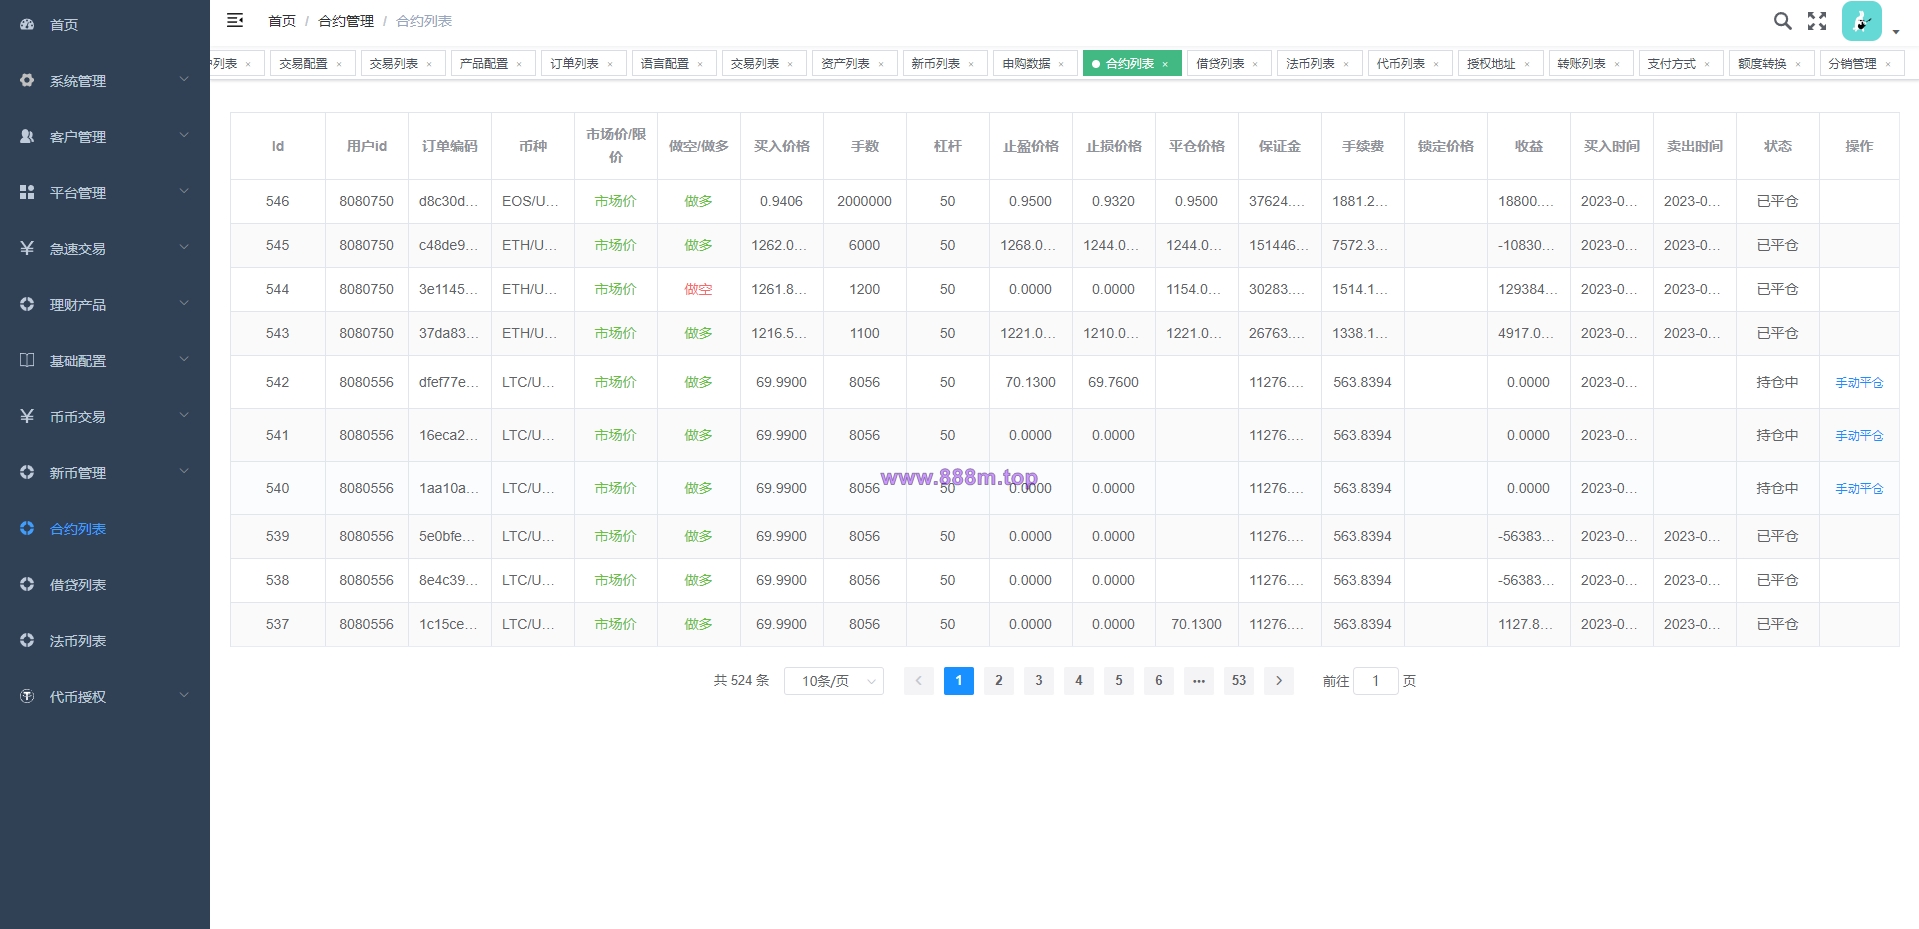1919x929 pixels.
Task: Go to the previous page arrow
Action: tap(919, 681)
